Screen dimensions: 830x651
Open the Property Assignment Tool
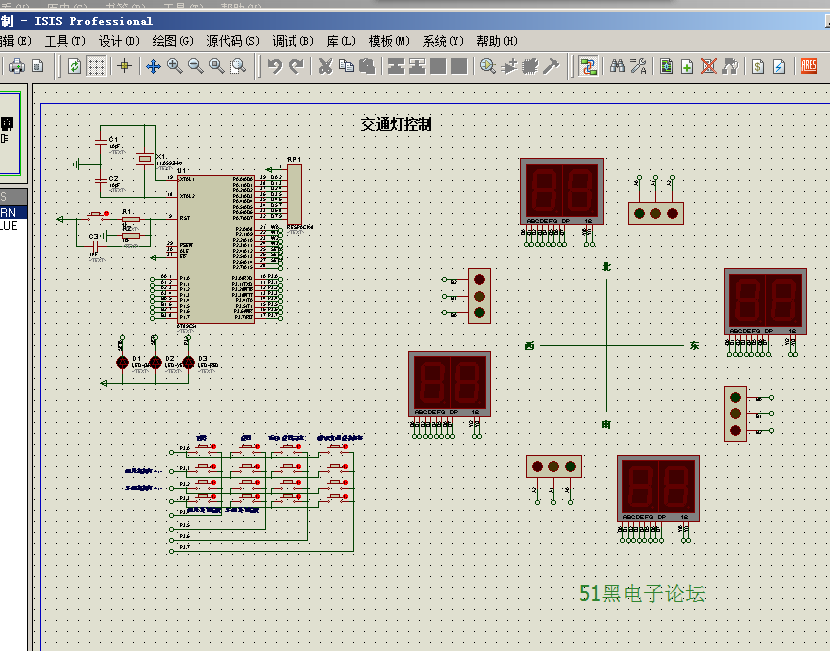pyautogui.click(x=638, y=66)
